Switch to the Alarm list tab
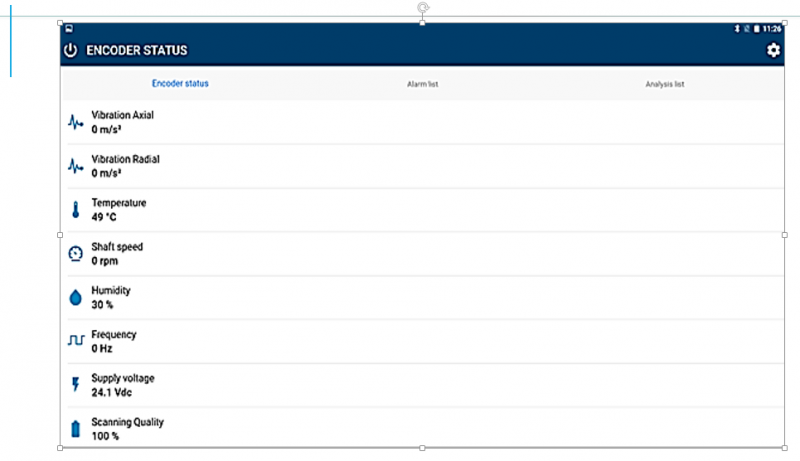The width and height of the screenshot is (800, 461). pos(422,84)
